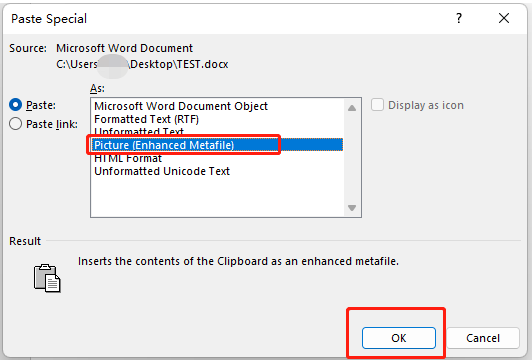Choose Unformatted Unicode Text option
Image resolution: width=532 pixels, height=360 pixels.
(x=162, y=171)
